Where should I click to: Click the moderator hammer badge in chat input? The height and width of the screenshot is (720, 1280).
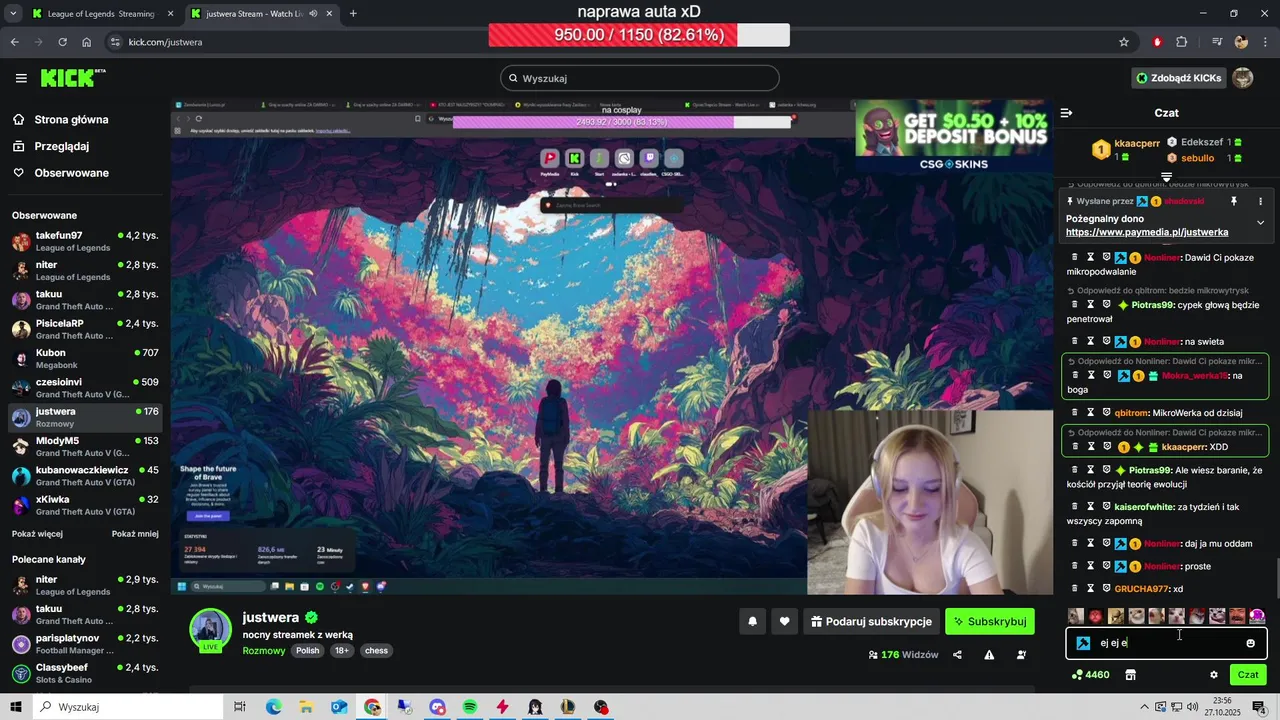[1083, 643]
